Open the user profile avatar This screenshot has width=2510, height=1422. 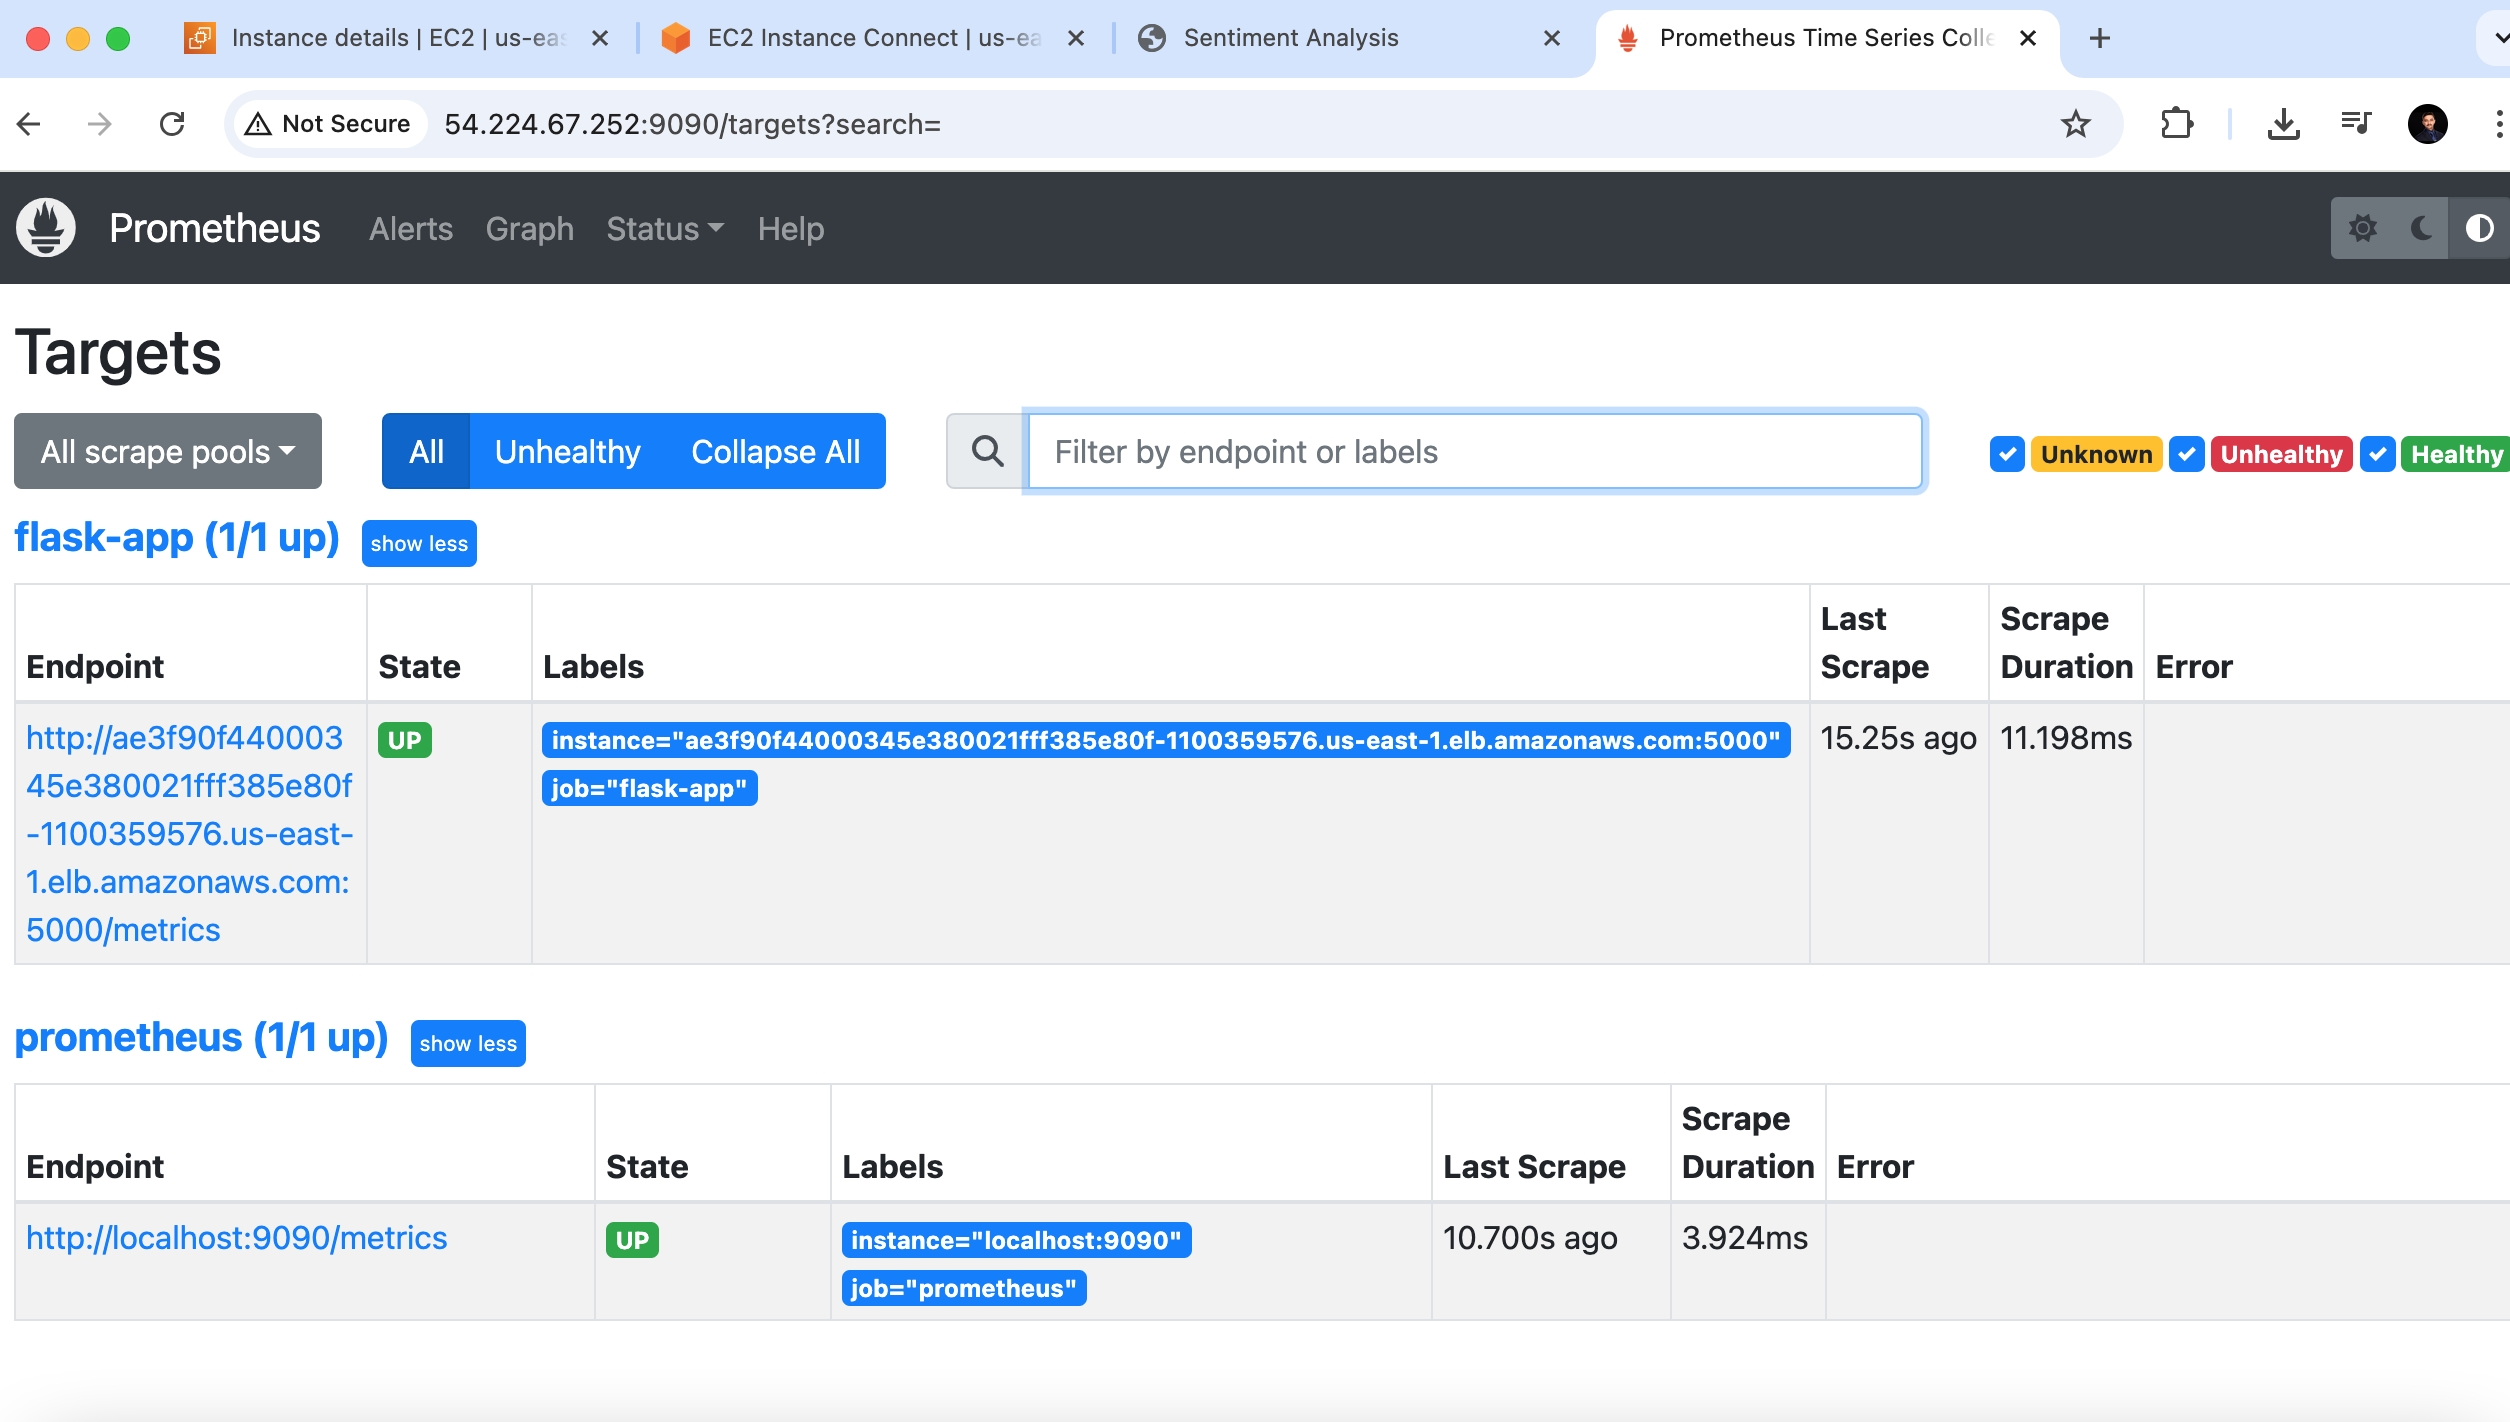2427,124
